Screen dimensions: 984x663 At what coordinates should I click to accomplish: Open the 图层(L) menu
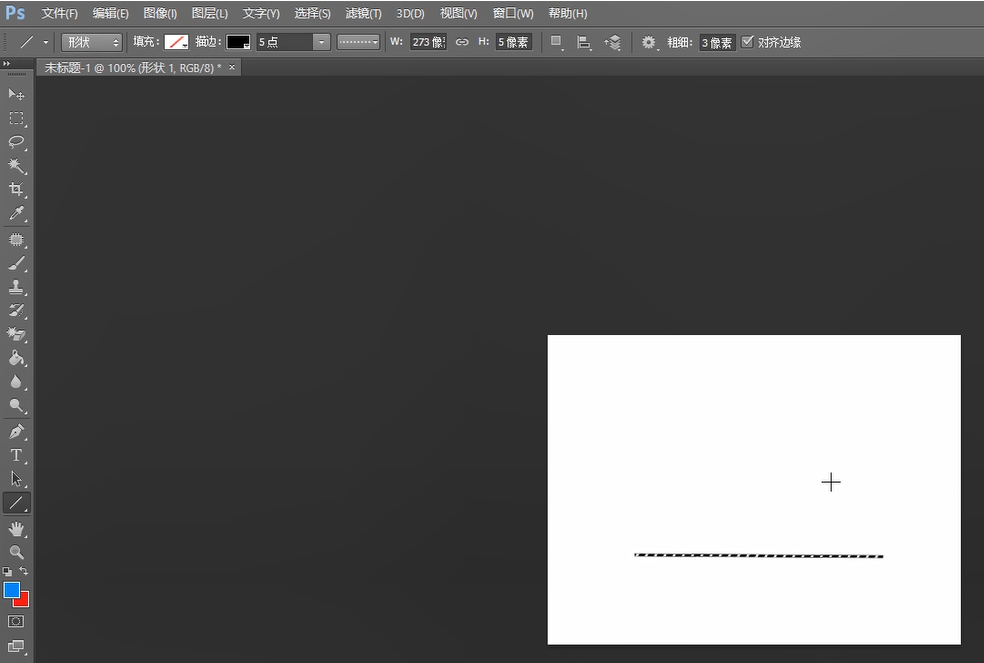click(x=209, y=13)
